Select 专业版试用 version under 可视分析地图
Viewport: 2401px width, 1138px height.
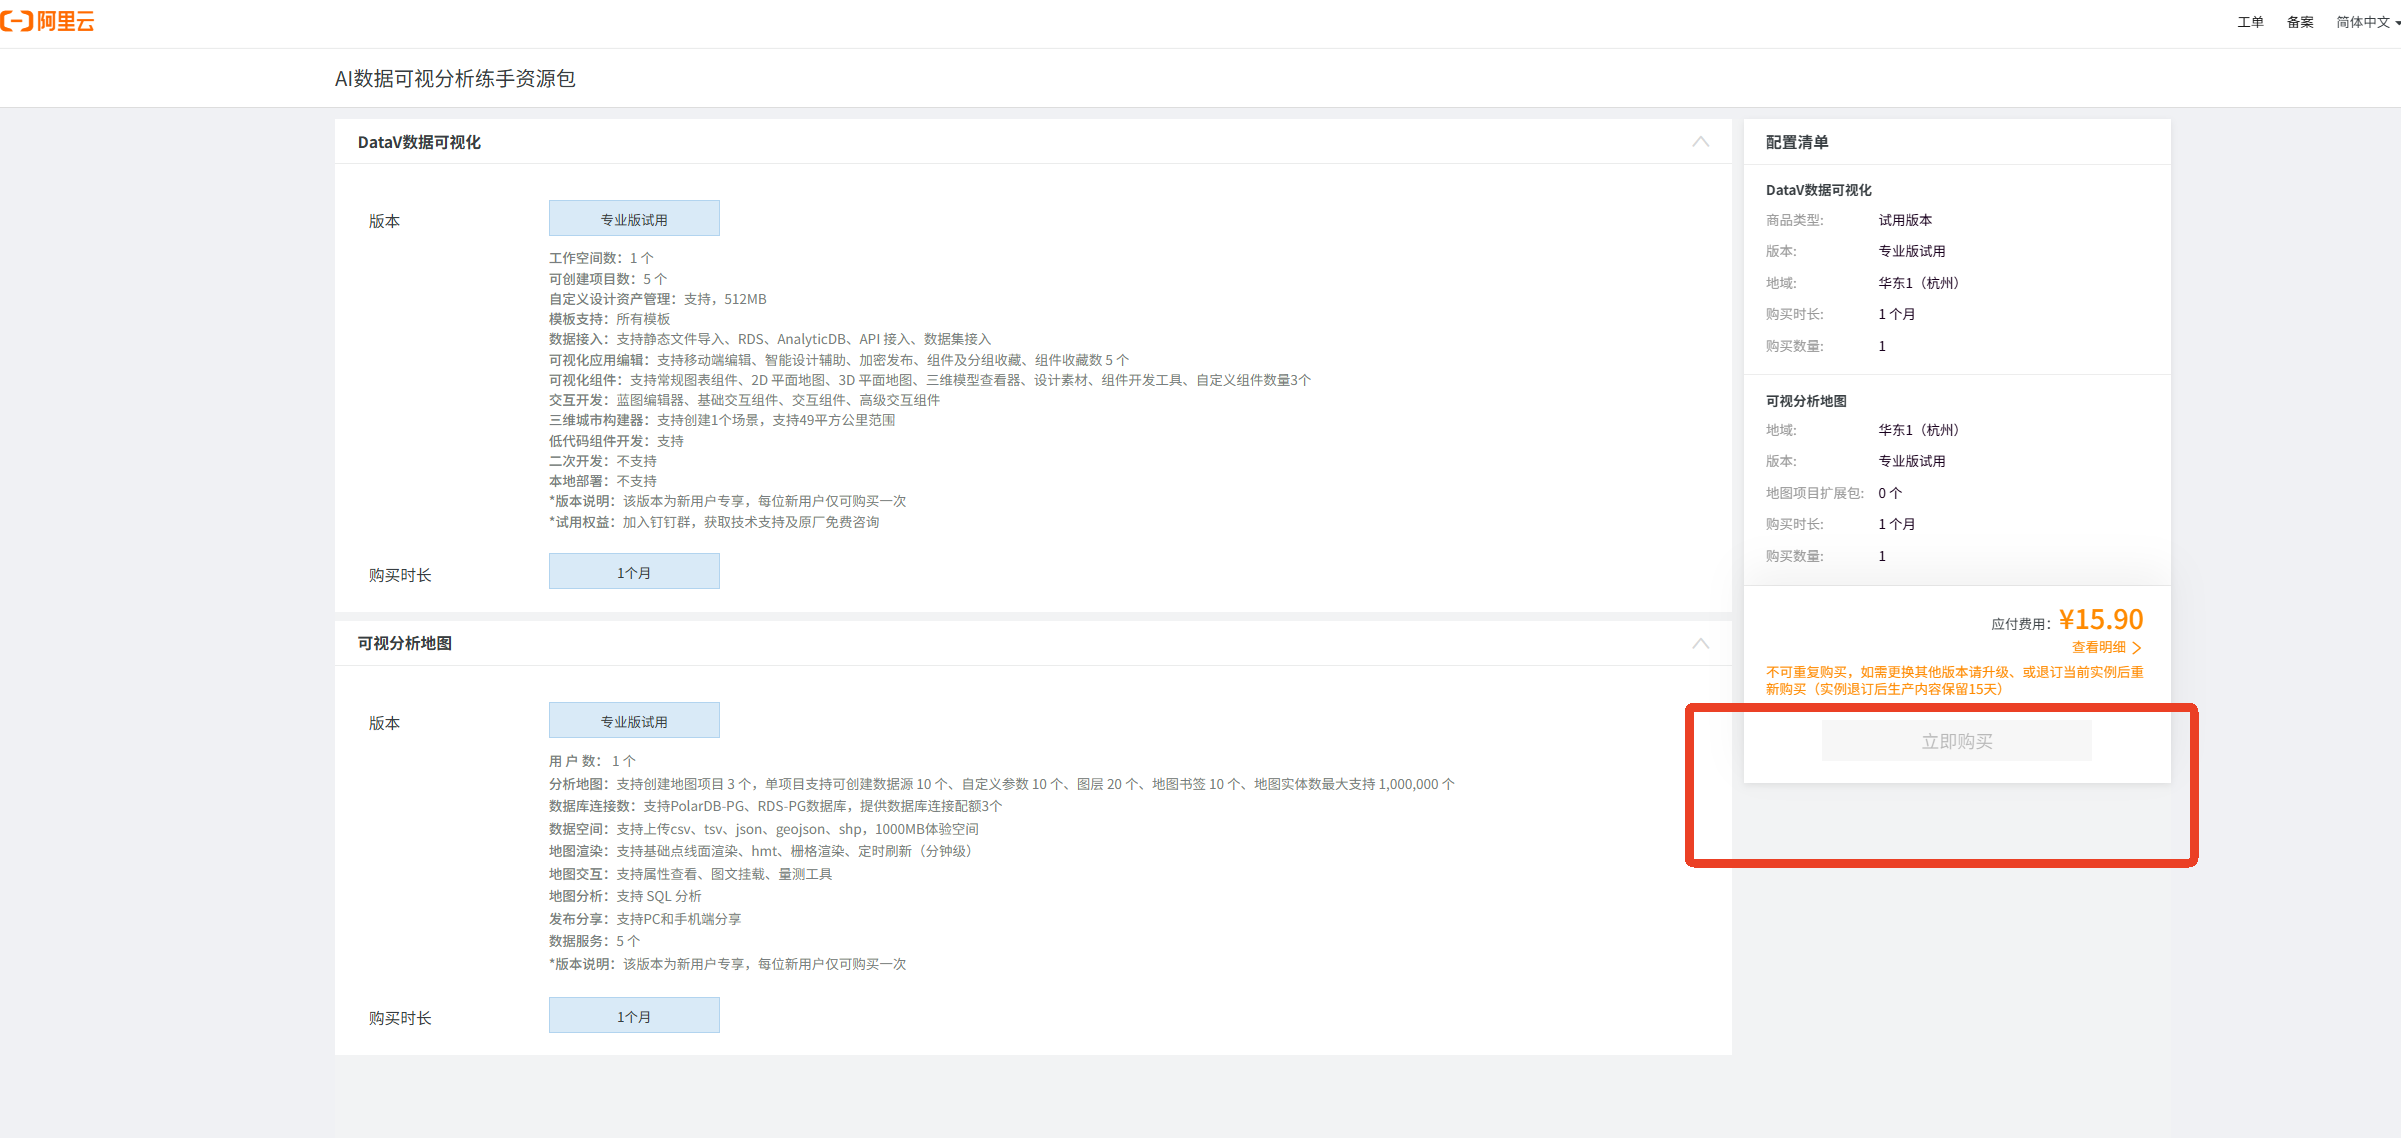[634, 721]
